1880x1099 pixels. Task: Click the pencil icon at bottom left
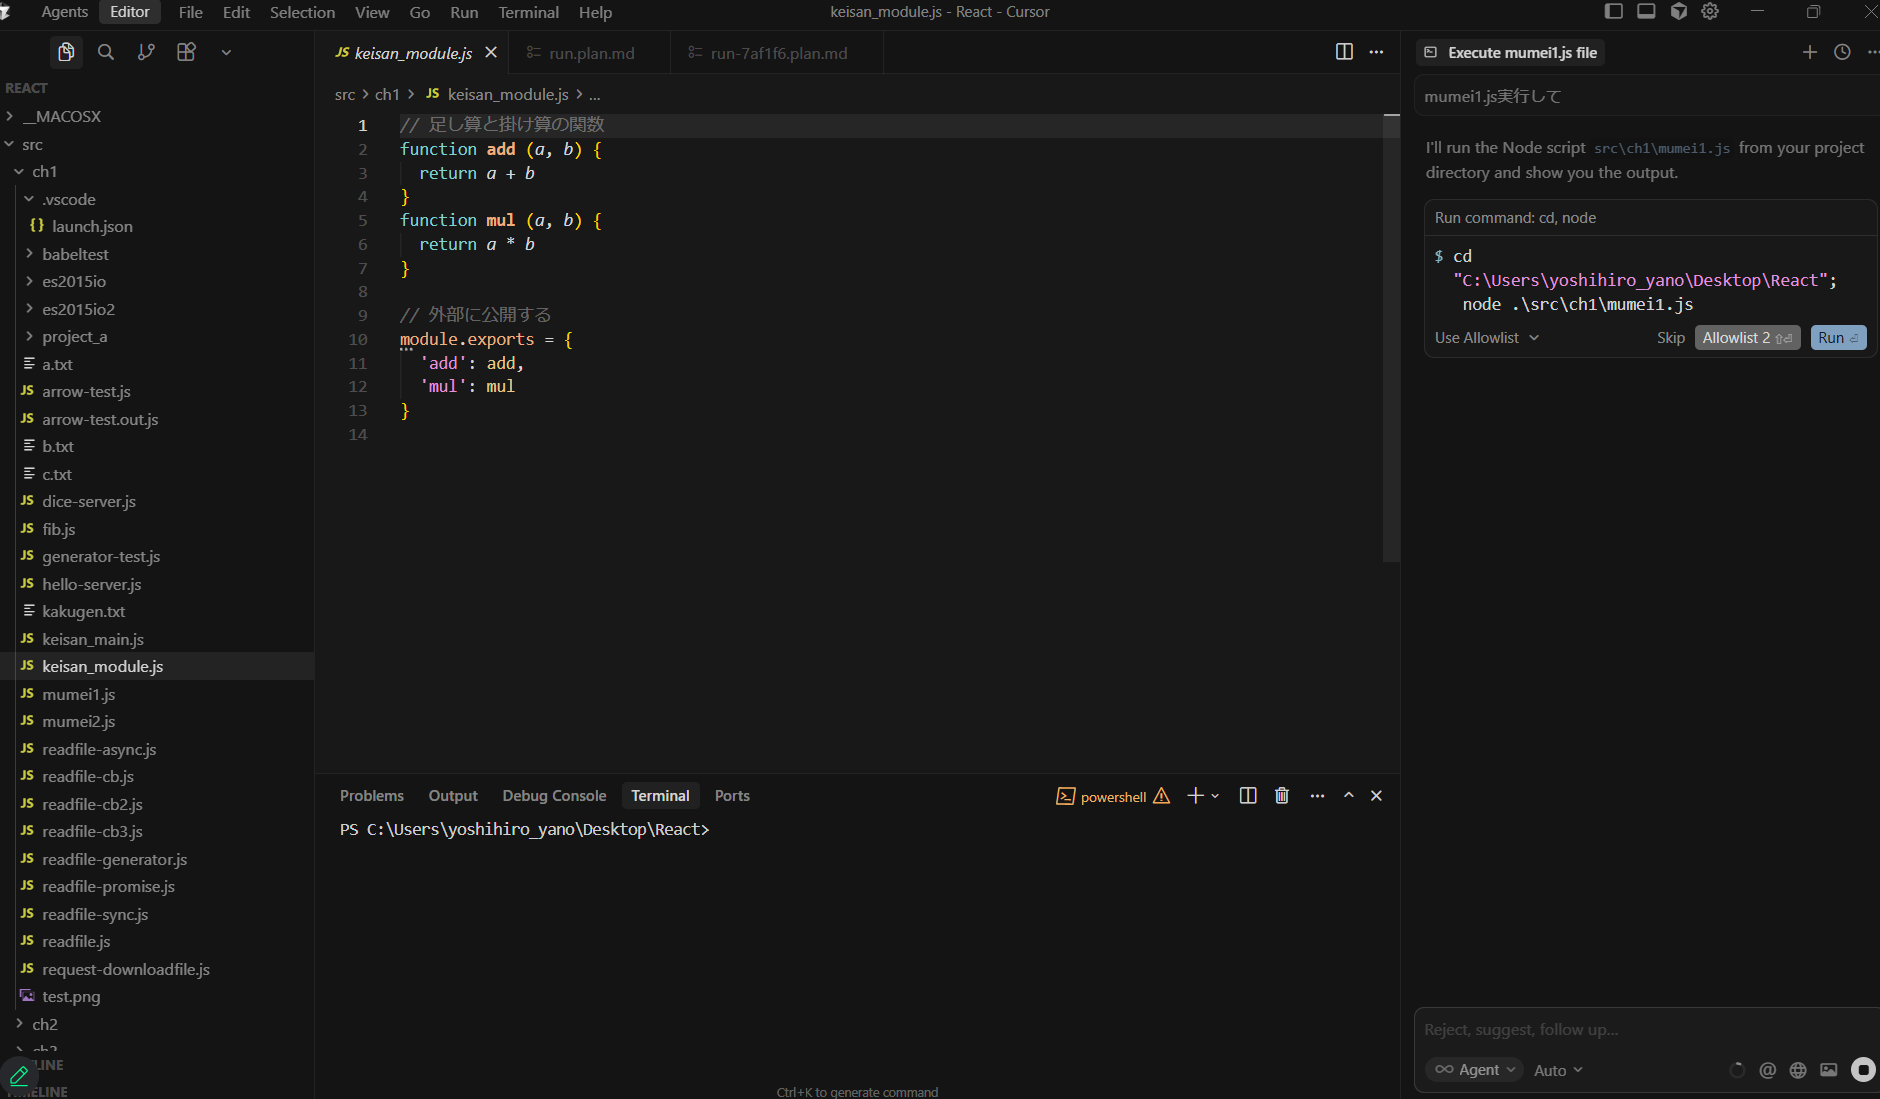(x=19, y=1076)
